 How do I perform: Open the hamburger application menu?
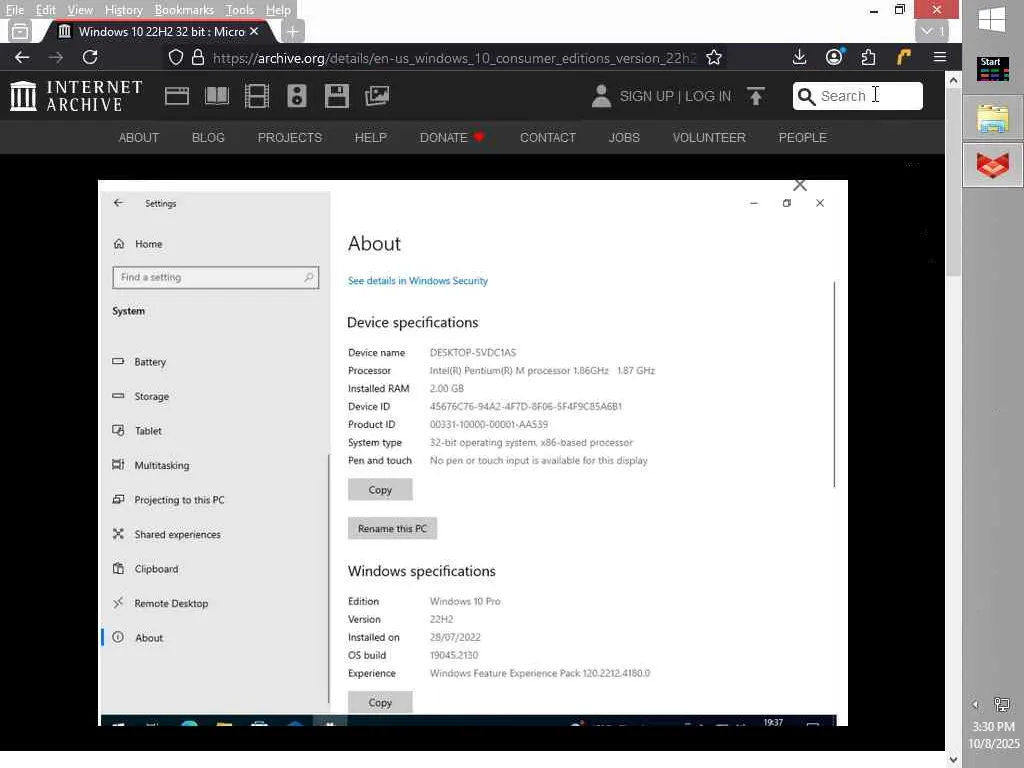tap(940, 57)
